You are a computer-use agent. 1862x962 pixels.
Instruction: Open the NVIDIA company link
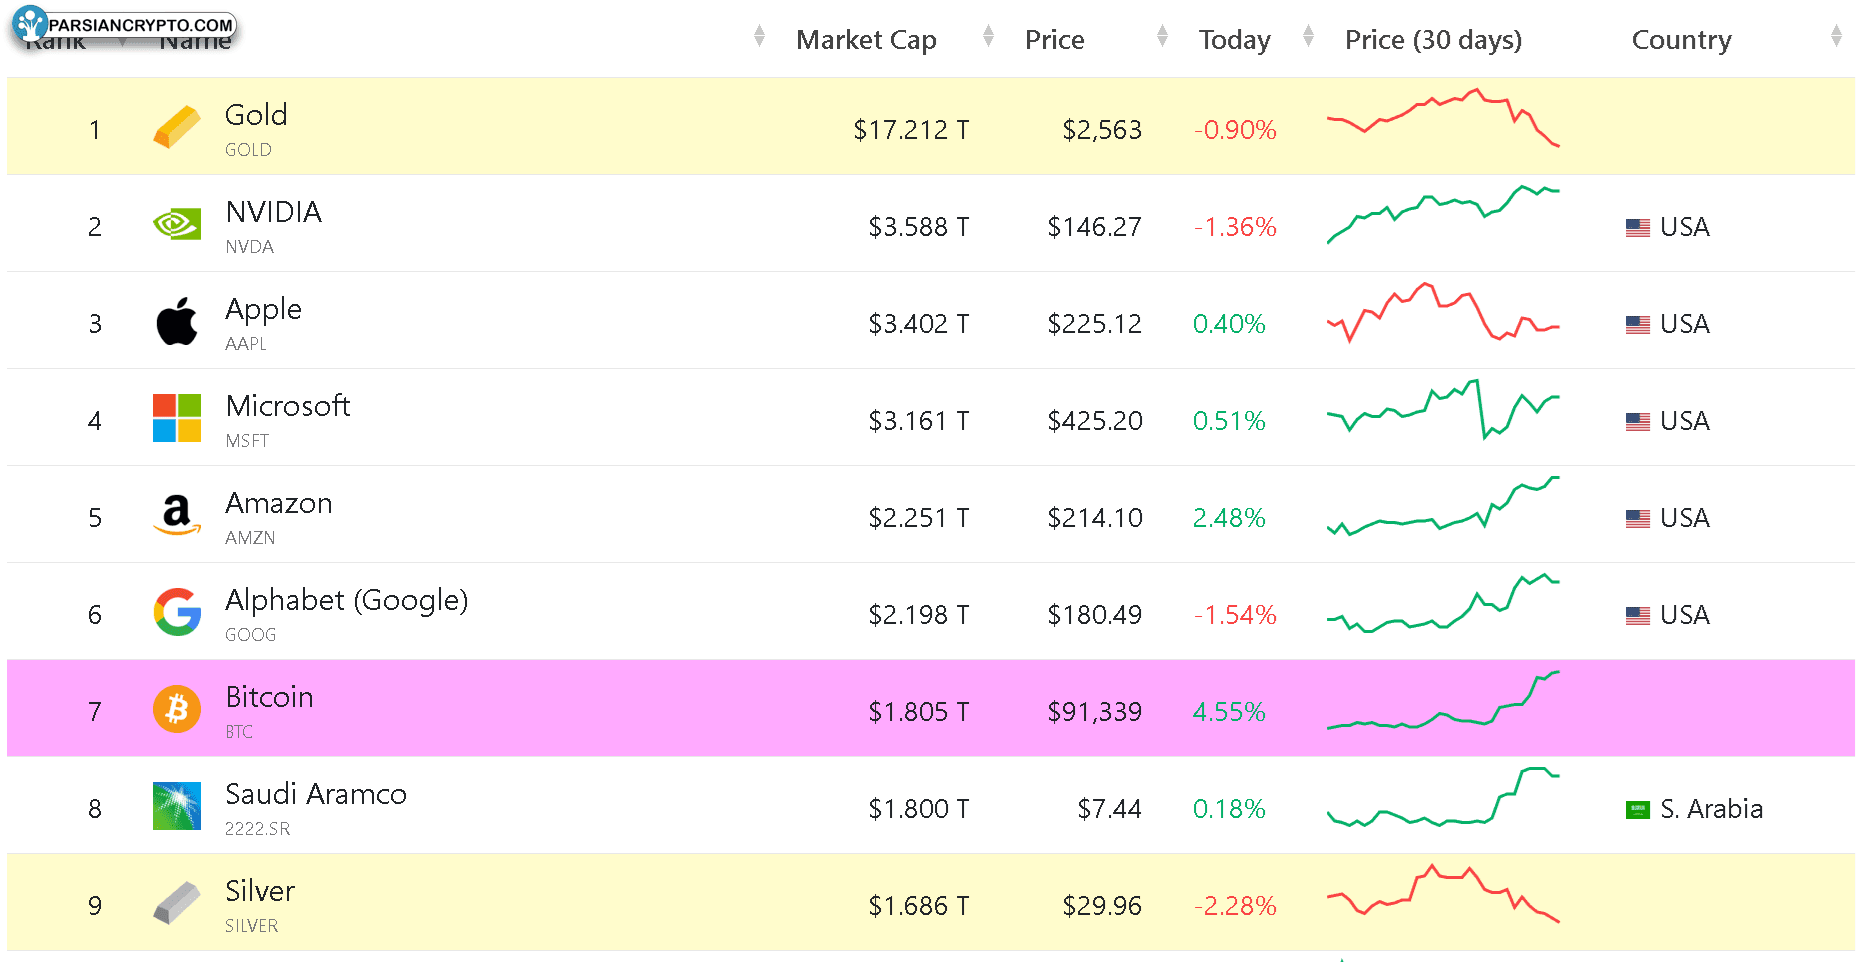(274, 212)
